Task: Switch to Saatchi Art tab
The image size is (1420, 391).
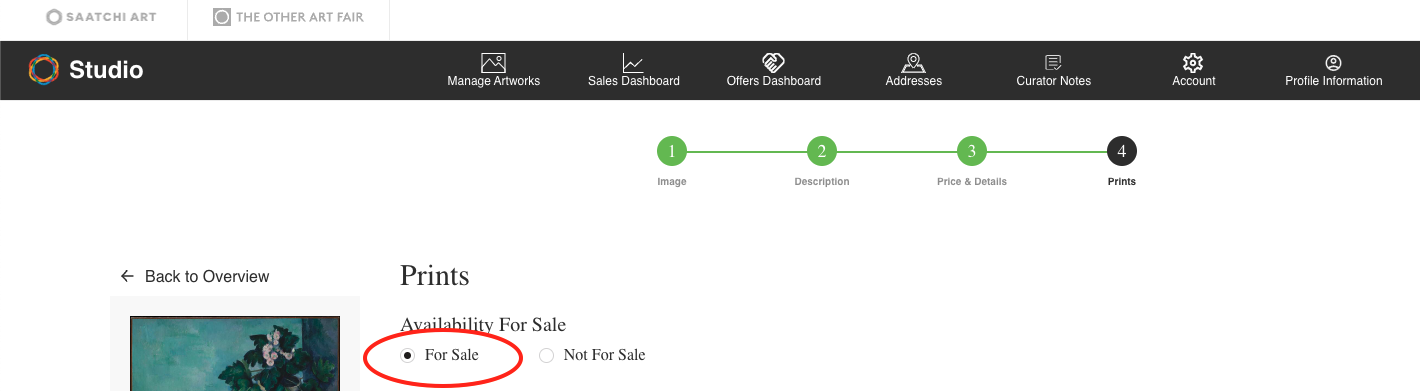Action: [x=102, y=17]
